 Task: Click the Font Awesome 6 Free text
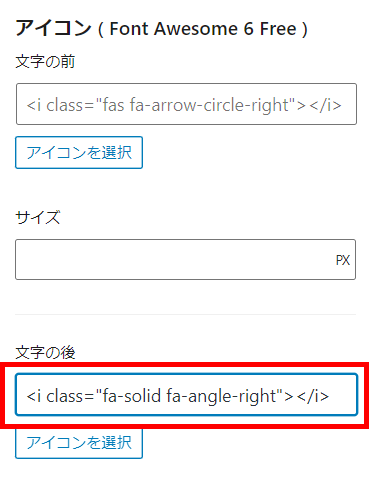pos(203,29)
